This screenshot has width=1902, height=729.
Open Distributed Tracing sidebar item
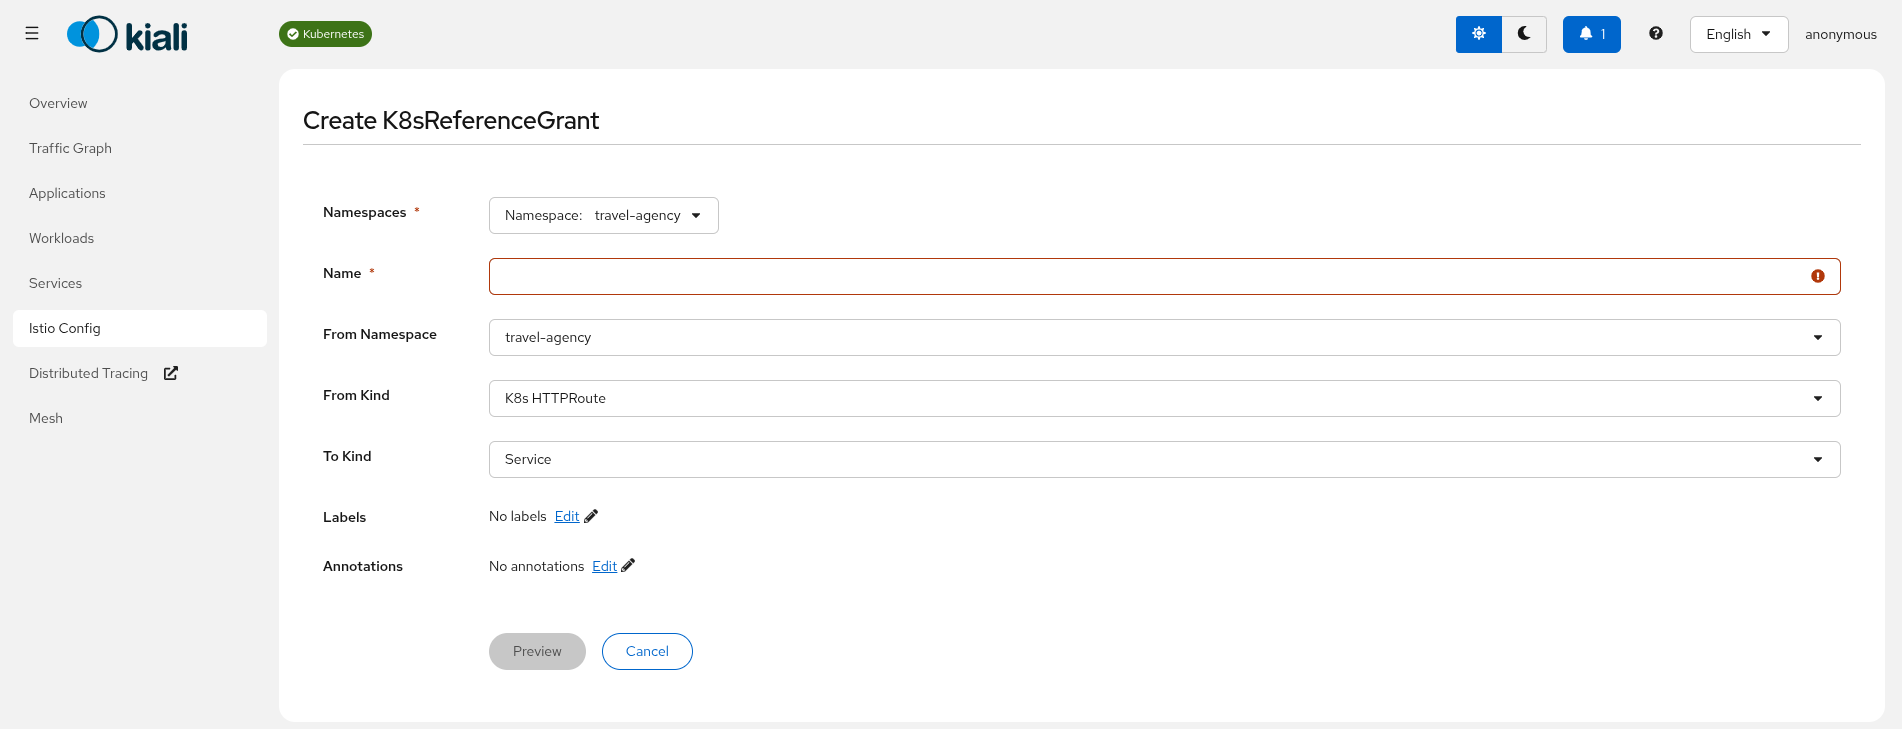click(140, 373)
